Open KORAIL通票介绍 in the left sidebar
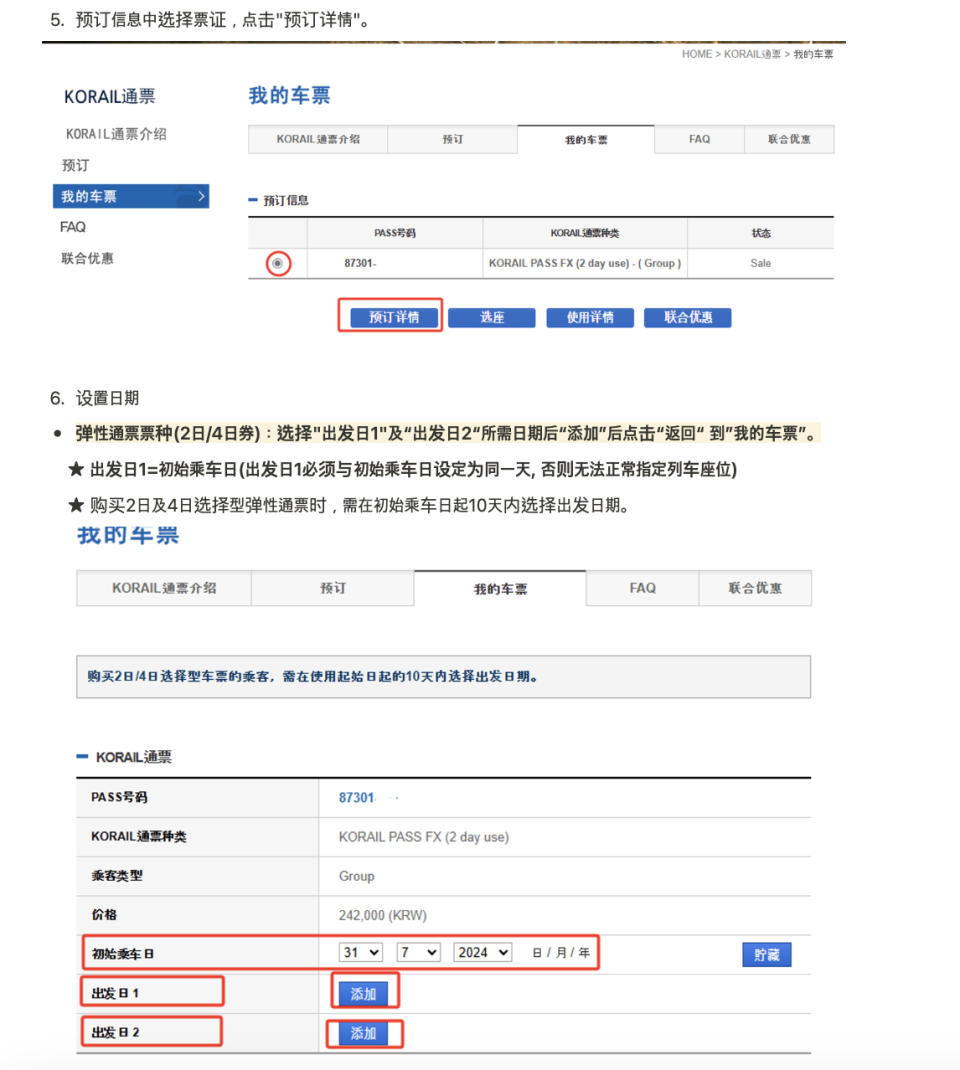This screenshot has height=1070, width=960. point(116,134)
